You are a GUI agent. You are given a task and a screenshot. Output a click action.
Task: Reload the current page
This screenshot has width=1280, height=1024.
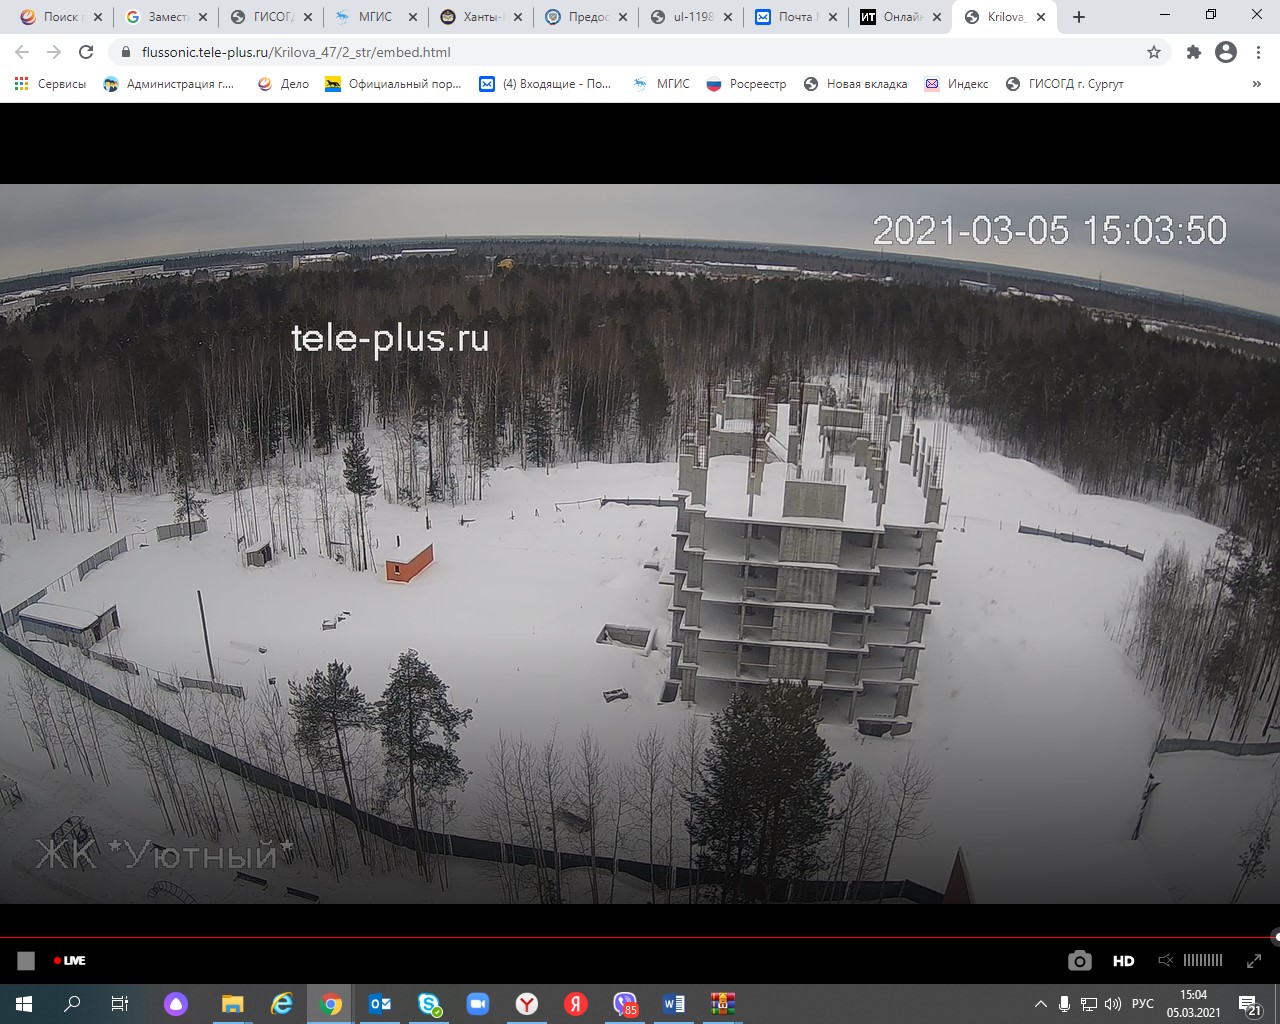(x=86, y=52)
